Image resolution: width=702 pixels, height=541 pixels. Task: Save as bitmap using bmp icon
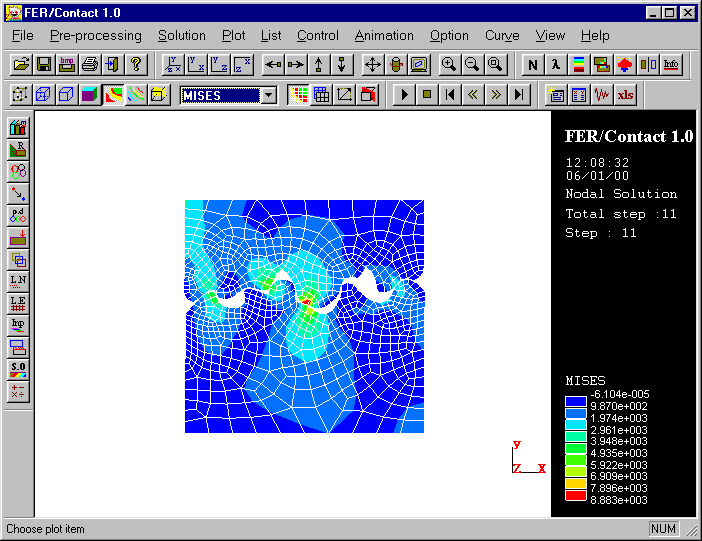pos(67,64)
